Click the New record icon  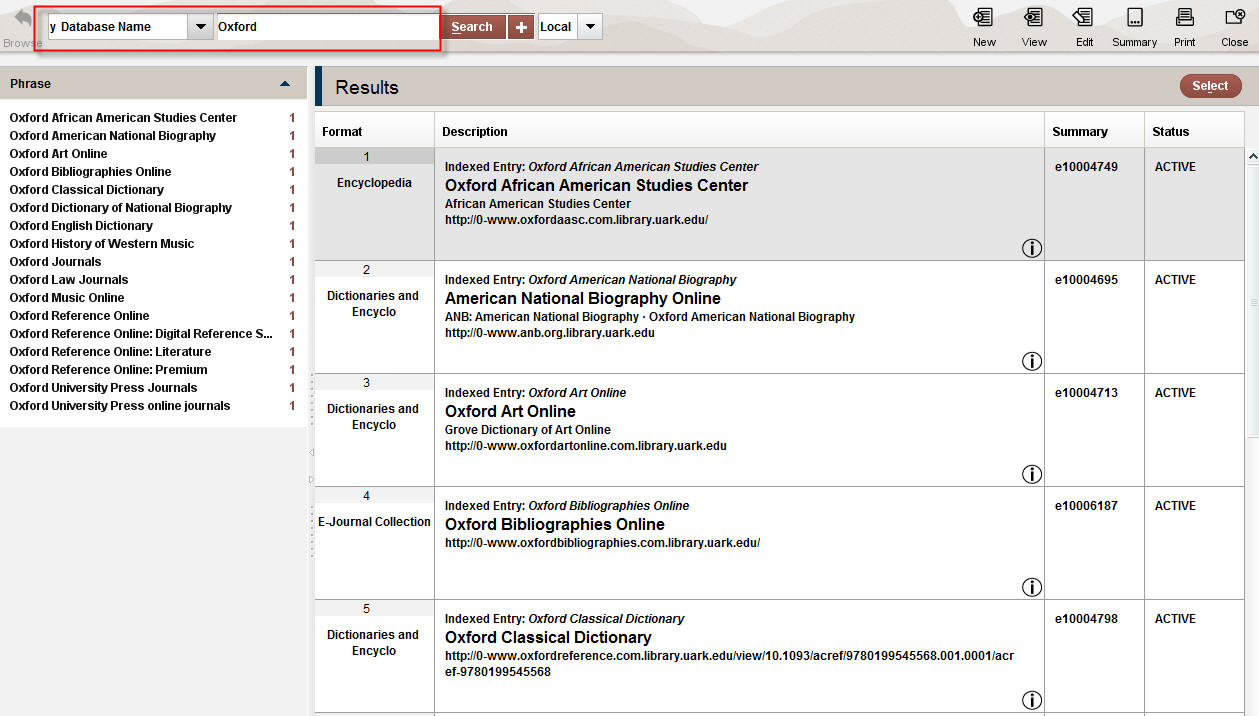[984, 17]
